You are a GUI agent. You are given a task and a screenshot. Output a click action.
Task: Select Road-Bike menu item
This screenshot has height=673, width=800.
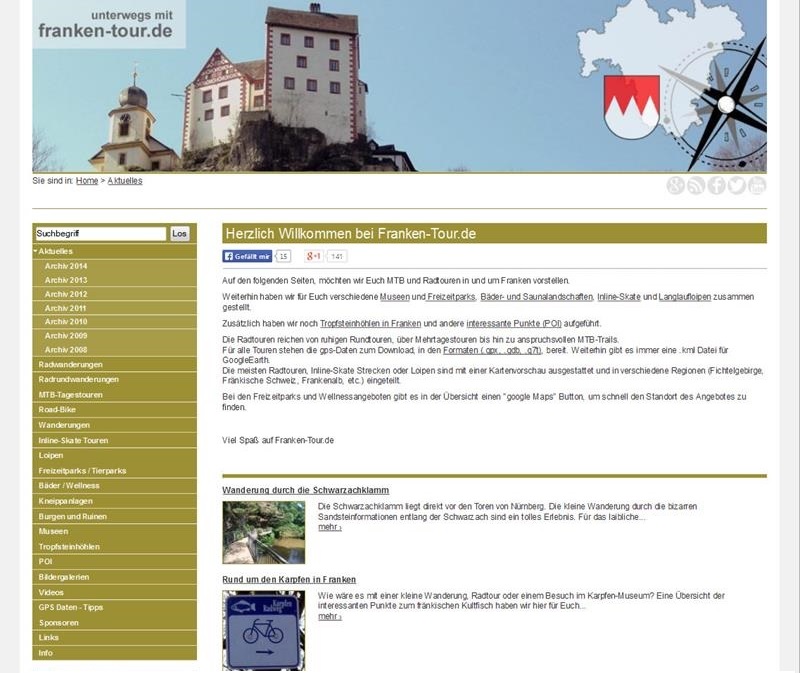coord(114,409)
